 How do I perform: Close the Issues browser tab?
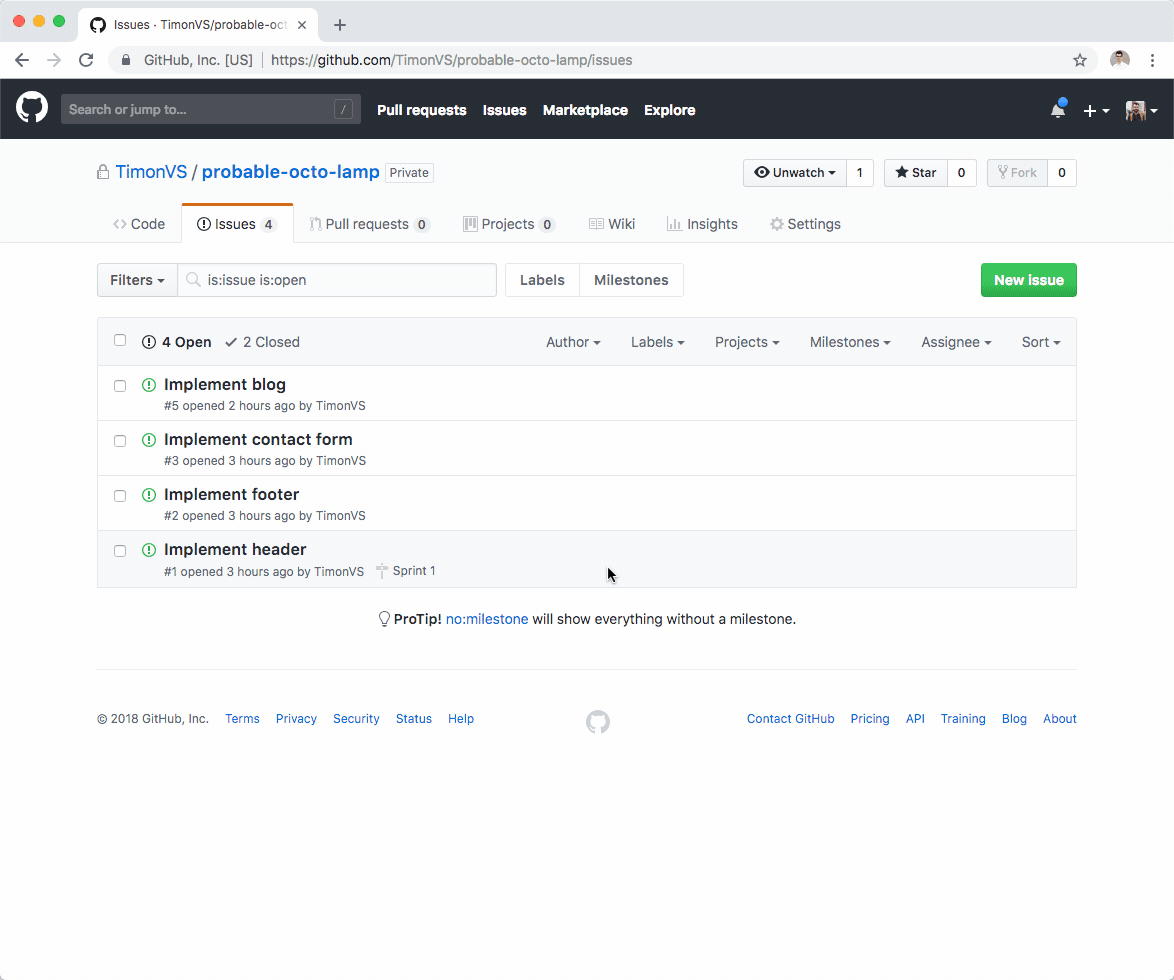(302, 25)
